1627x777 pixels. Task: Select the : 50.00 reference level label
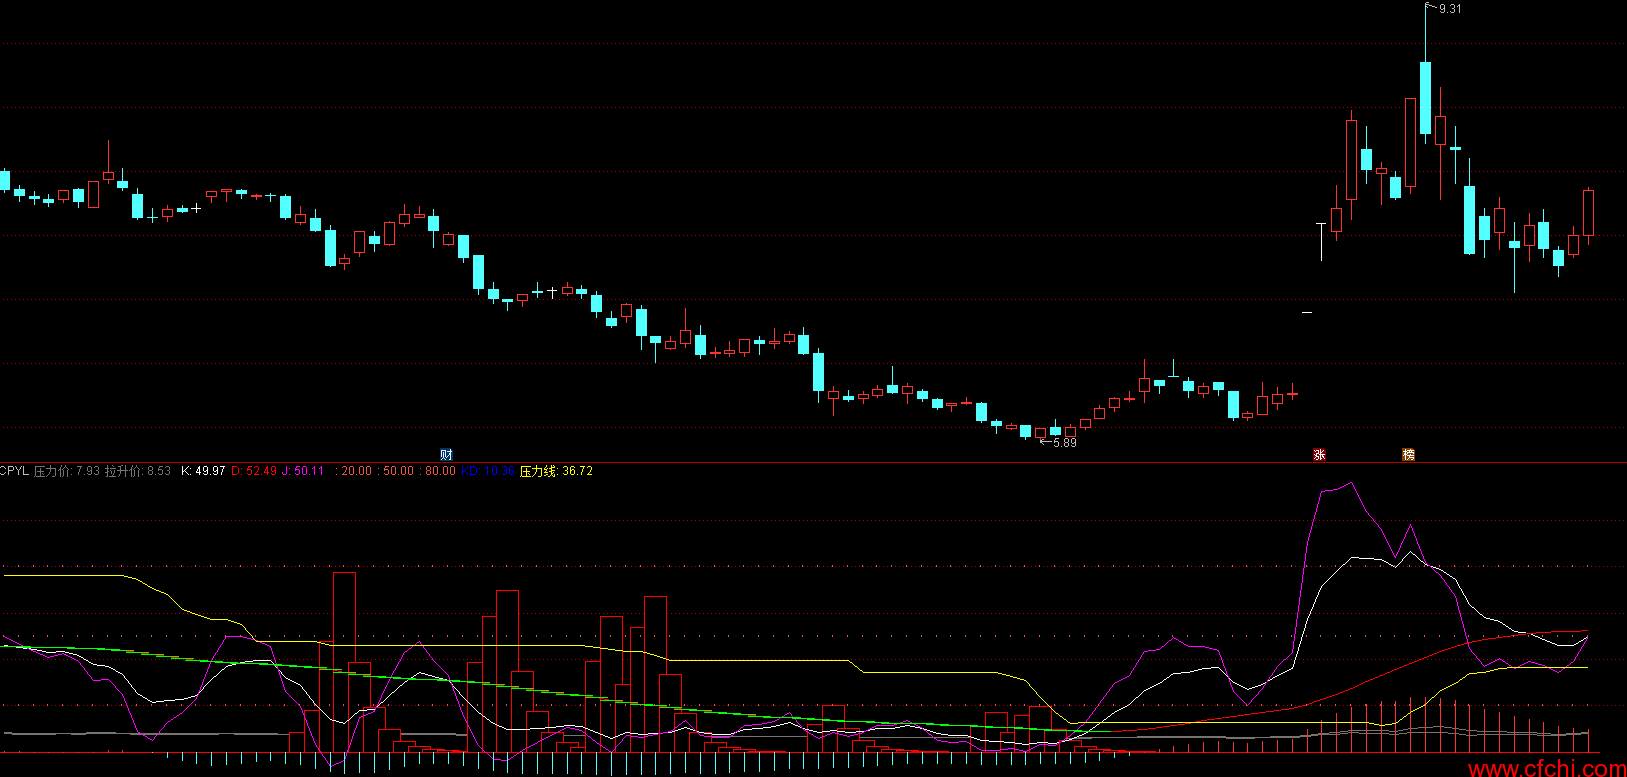click(395, 471)
